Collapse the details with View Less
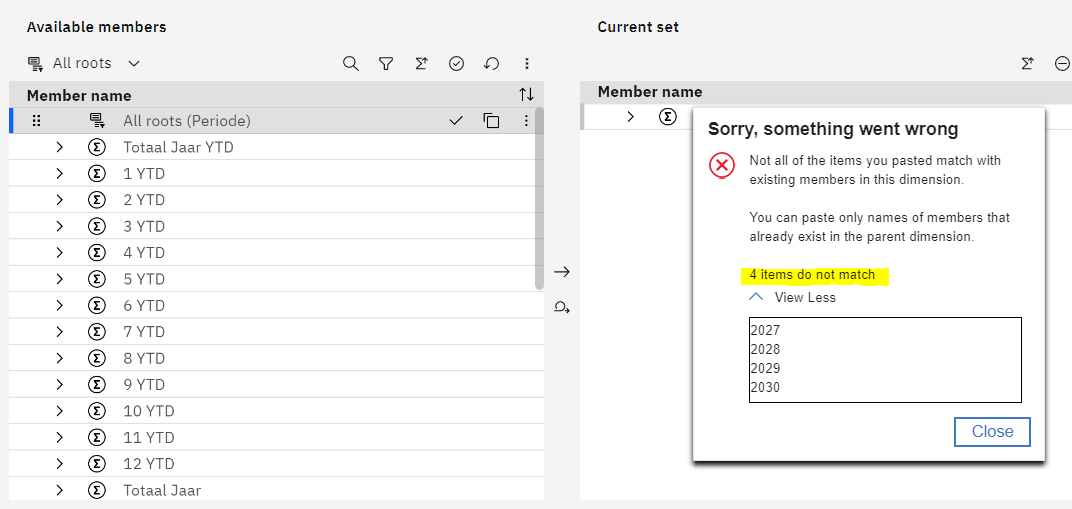 [793, 297]
